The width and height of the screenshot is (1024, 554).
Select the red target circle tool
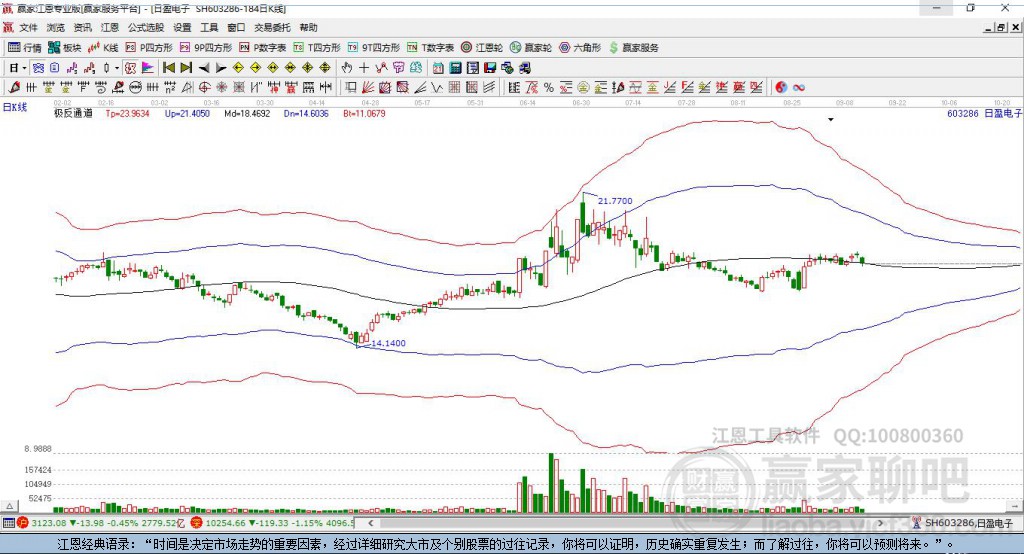(204, 88)
